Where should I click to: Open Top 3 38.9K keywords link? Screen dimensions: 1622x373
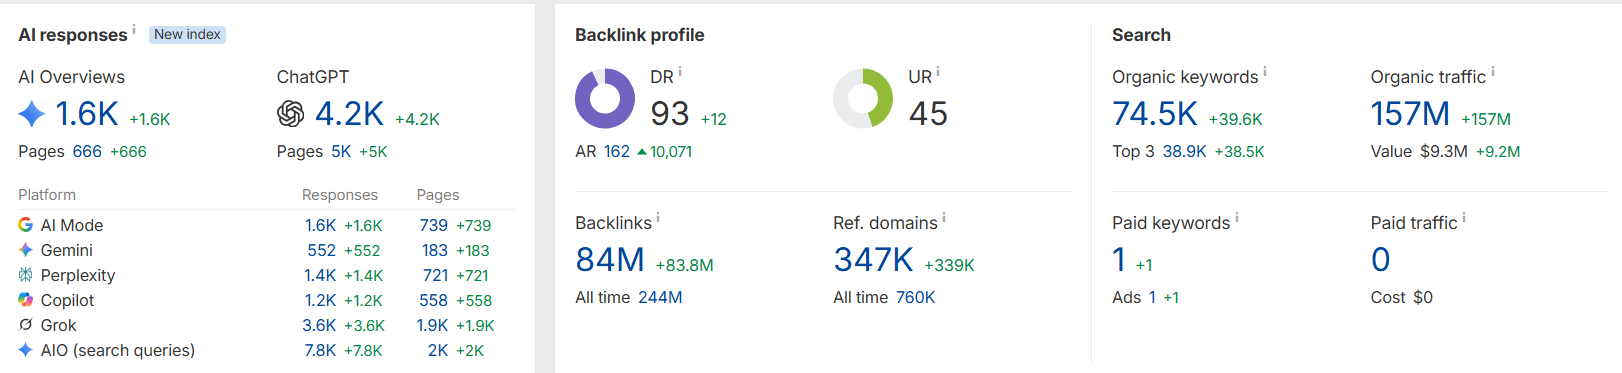click(1184, 152)
